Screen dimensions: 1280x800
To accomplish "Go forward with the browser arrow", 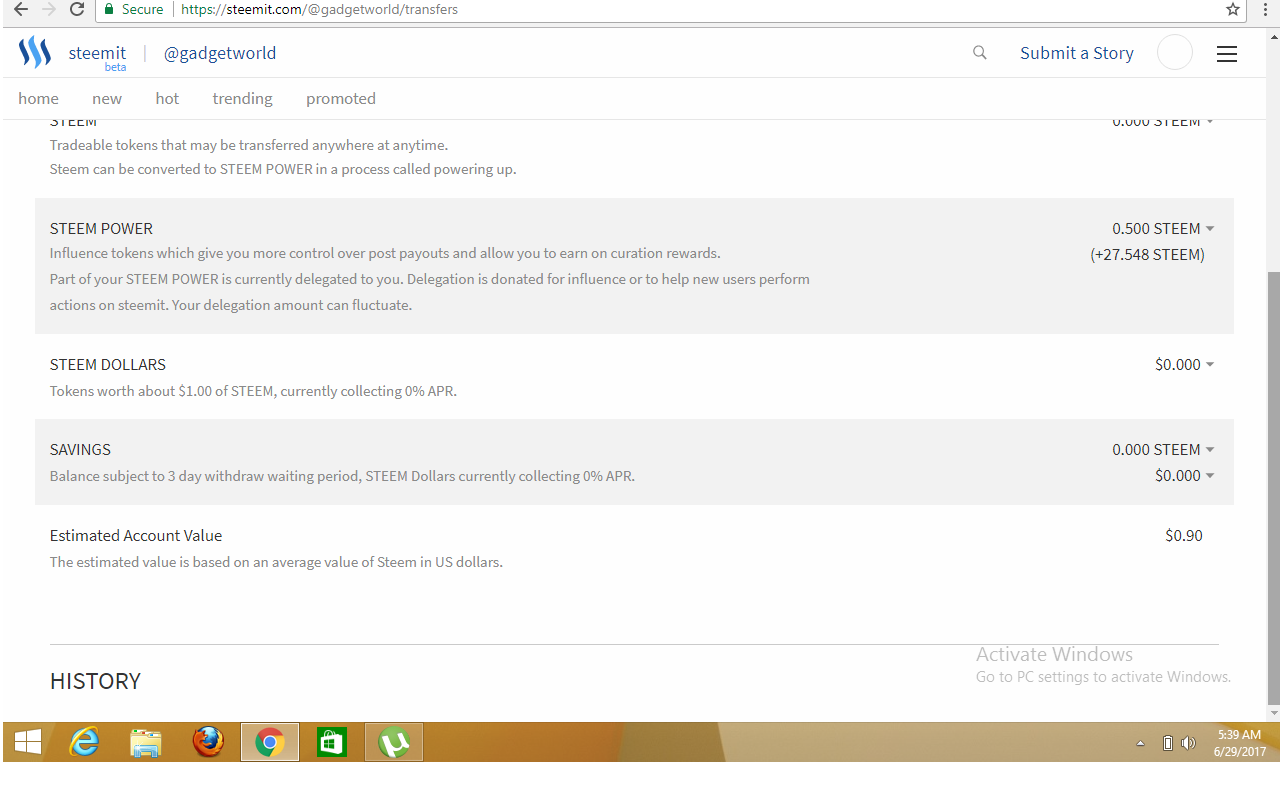I will click(48, 9).
